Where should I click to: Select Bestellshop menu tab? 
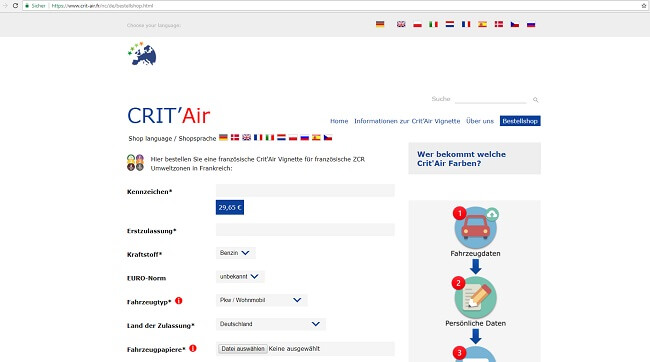coord(520,121)
